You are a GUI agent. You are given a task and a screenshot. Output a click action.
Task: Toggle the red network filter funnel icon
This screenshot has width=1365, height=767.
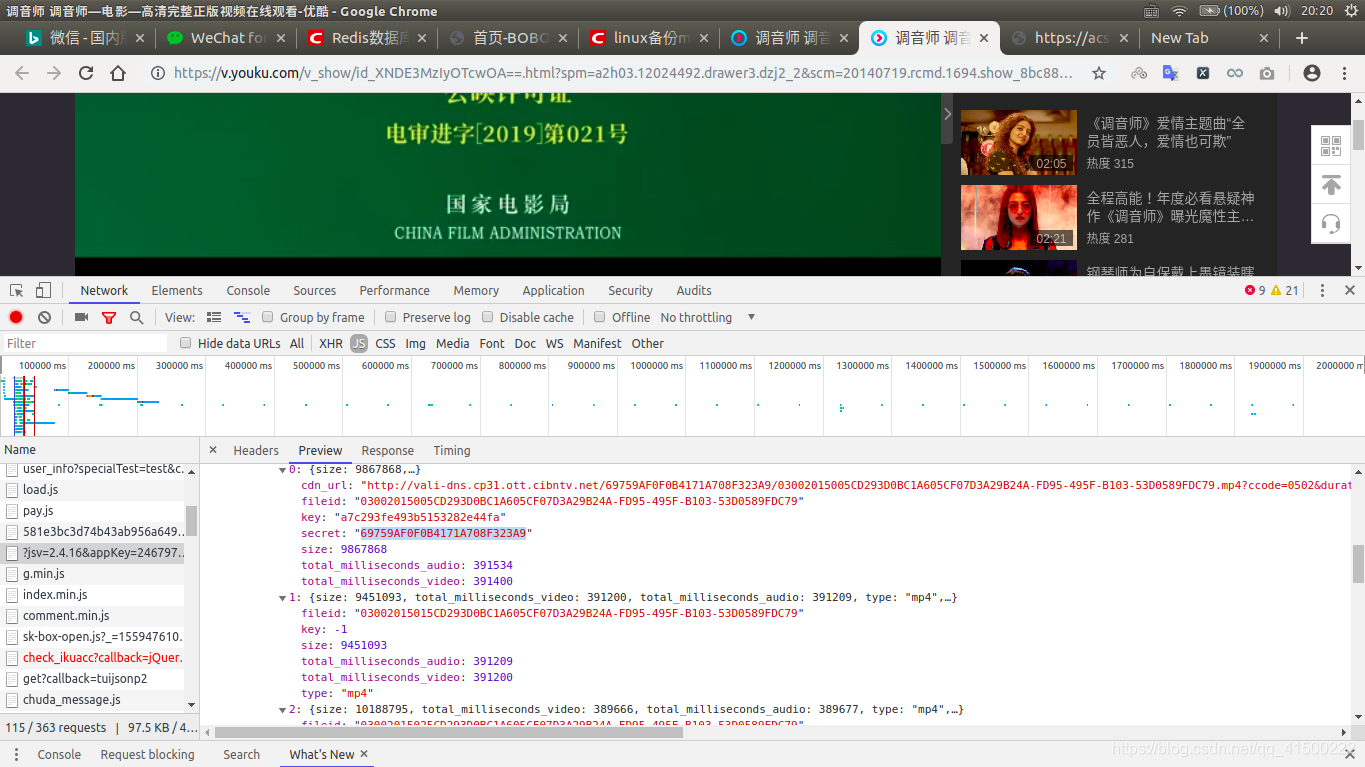click(x=109, y=317)
